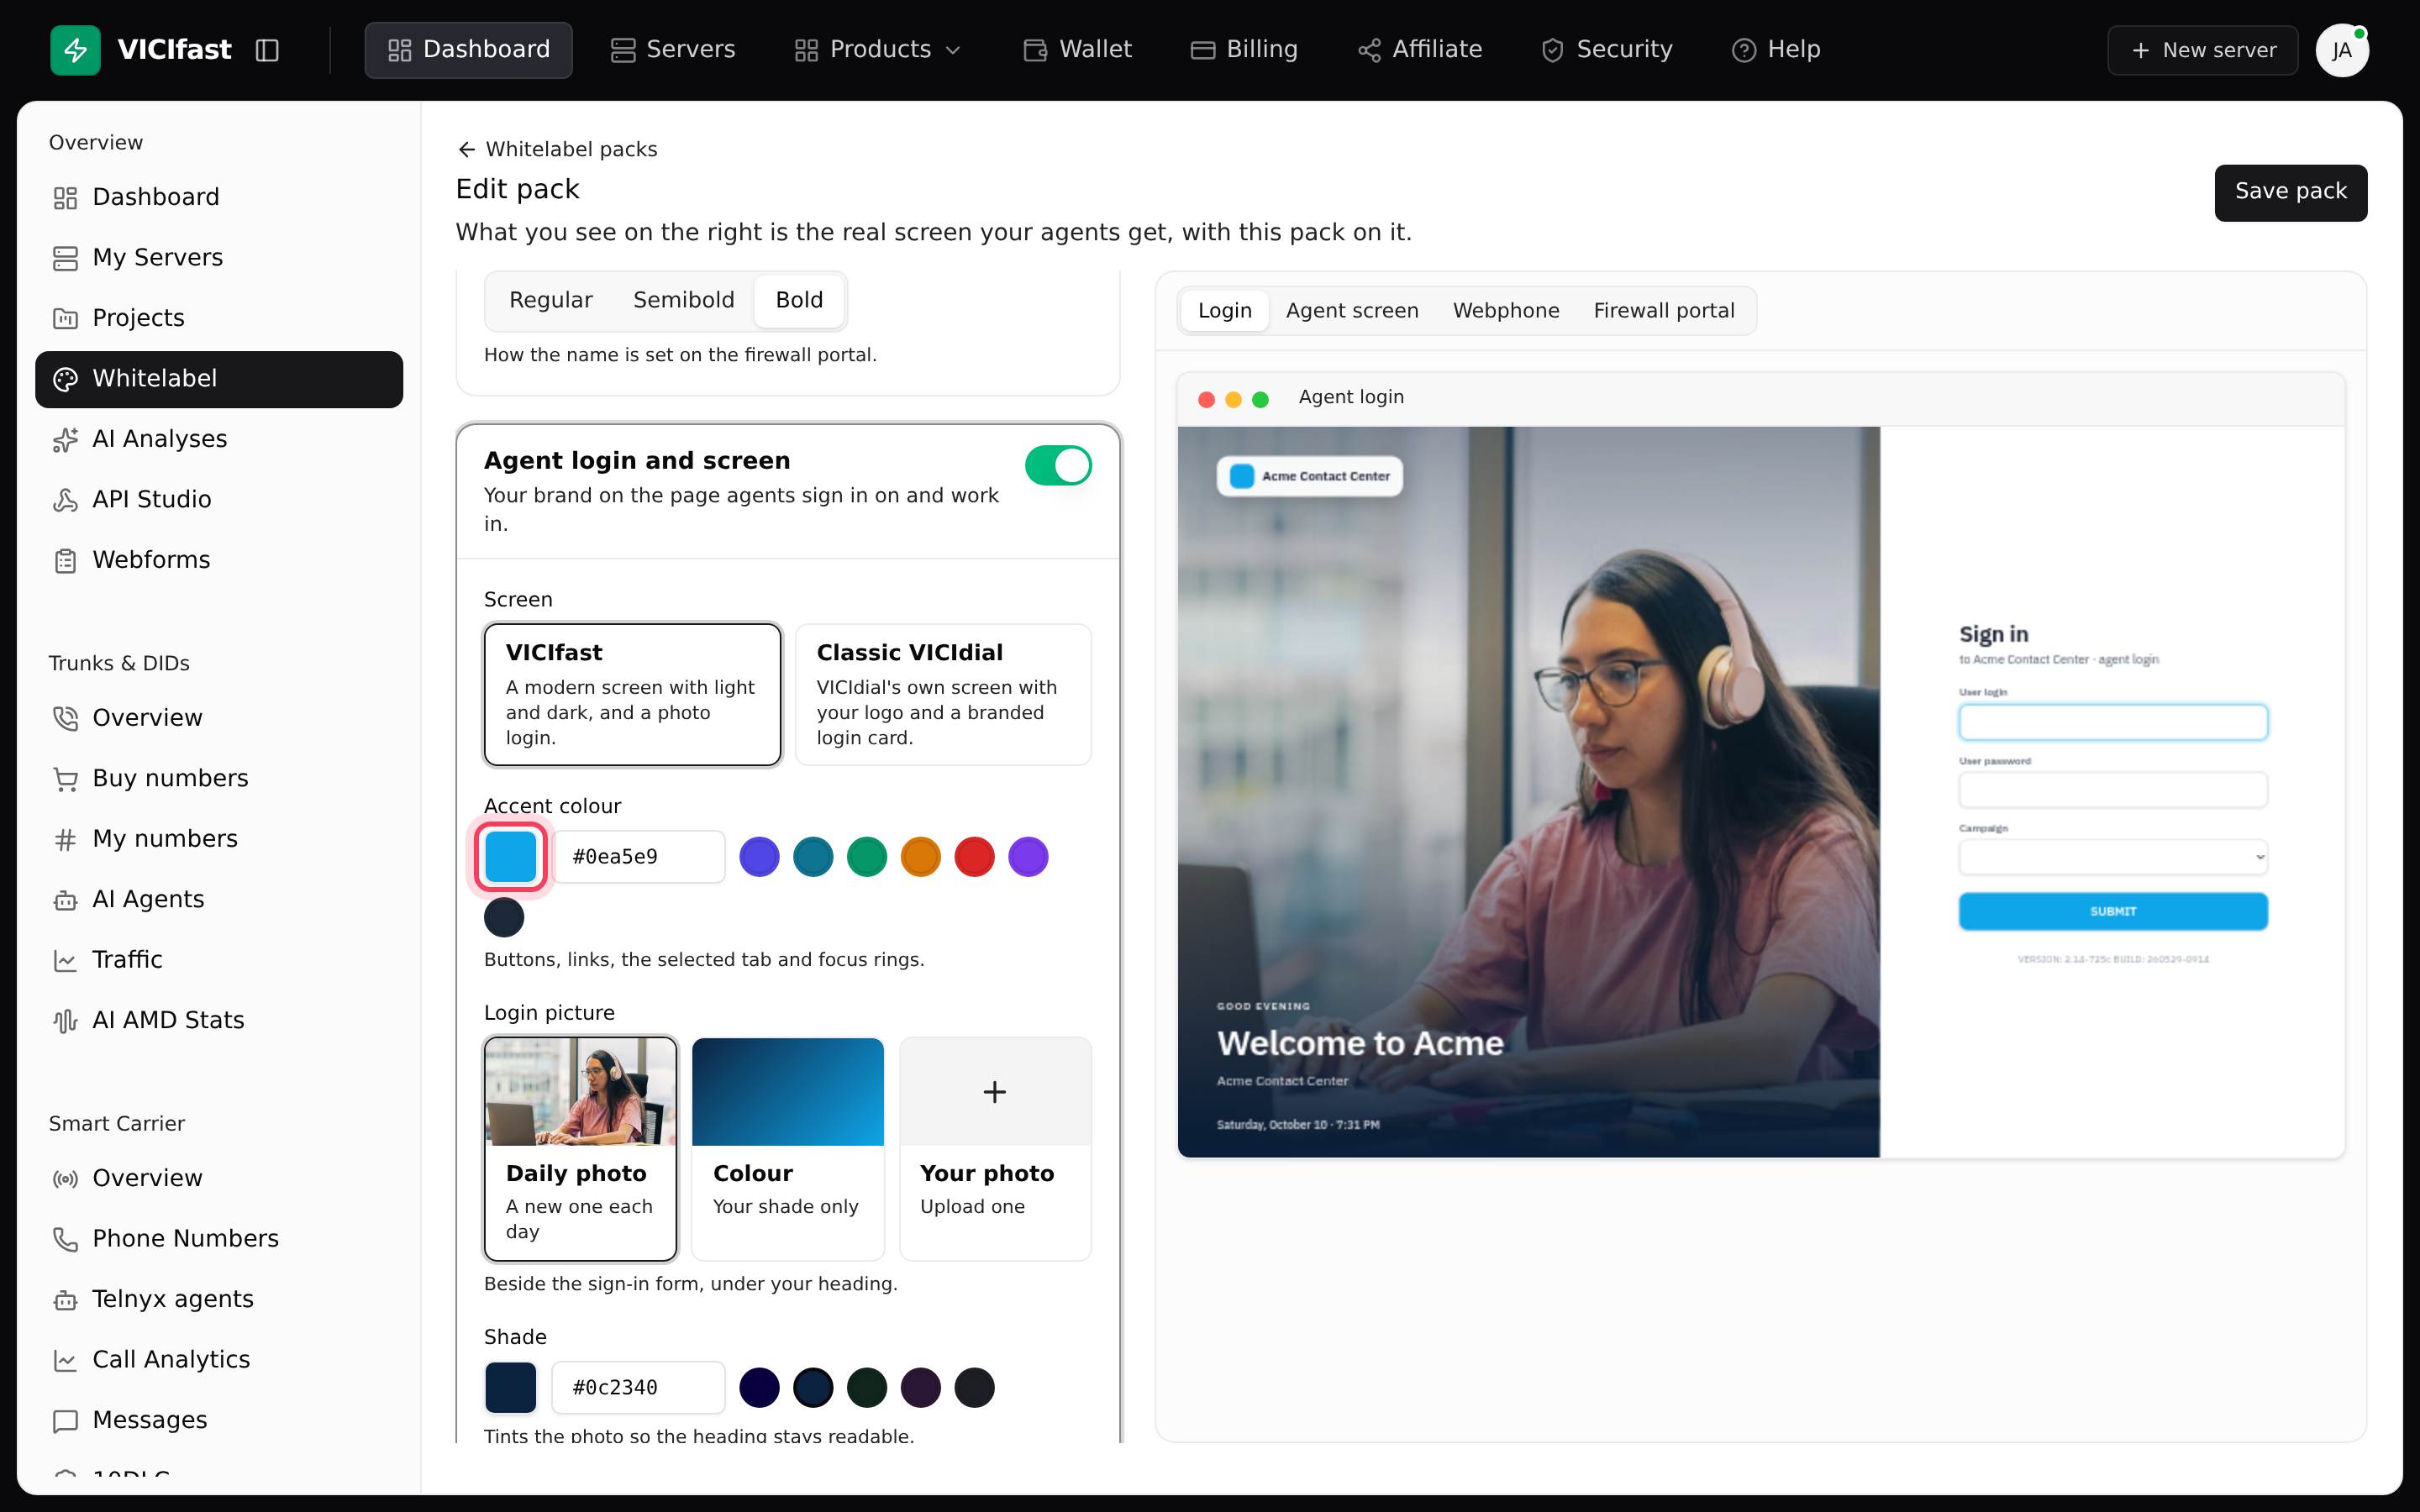Open Telnyx agents in the sidebar
Viewport: 2420px width, 1512px height.
coord(219,1299)
